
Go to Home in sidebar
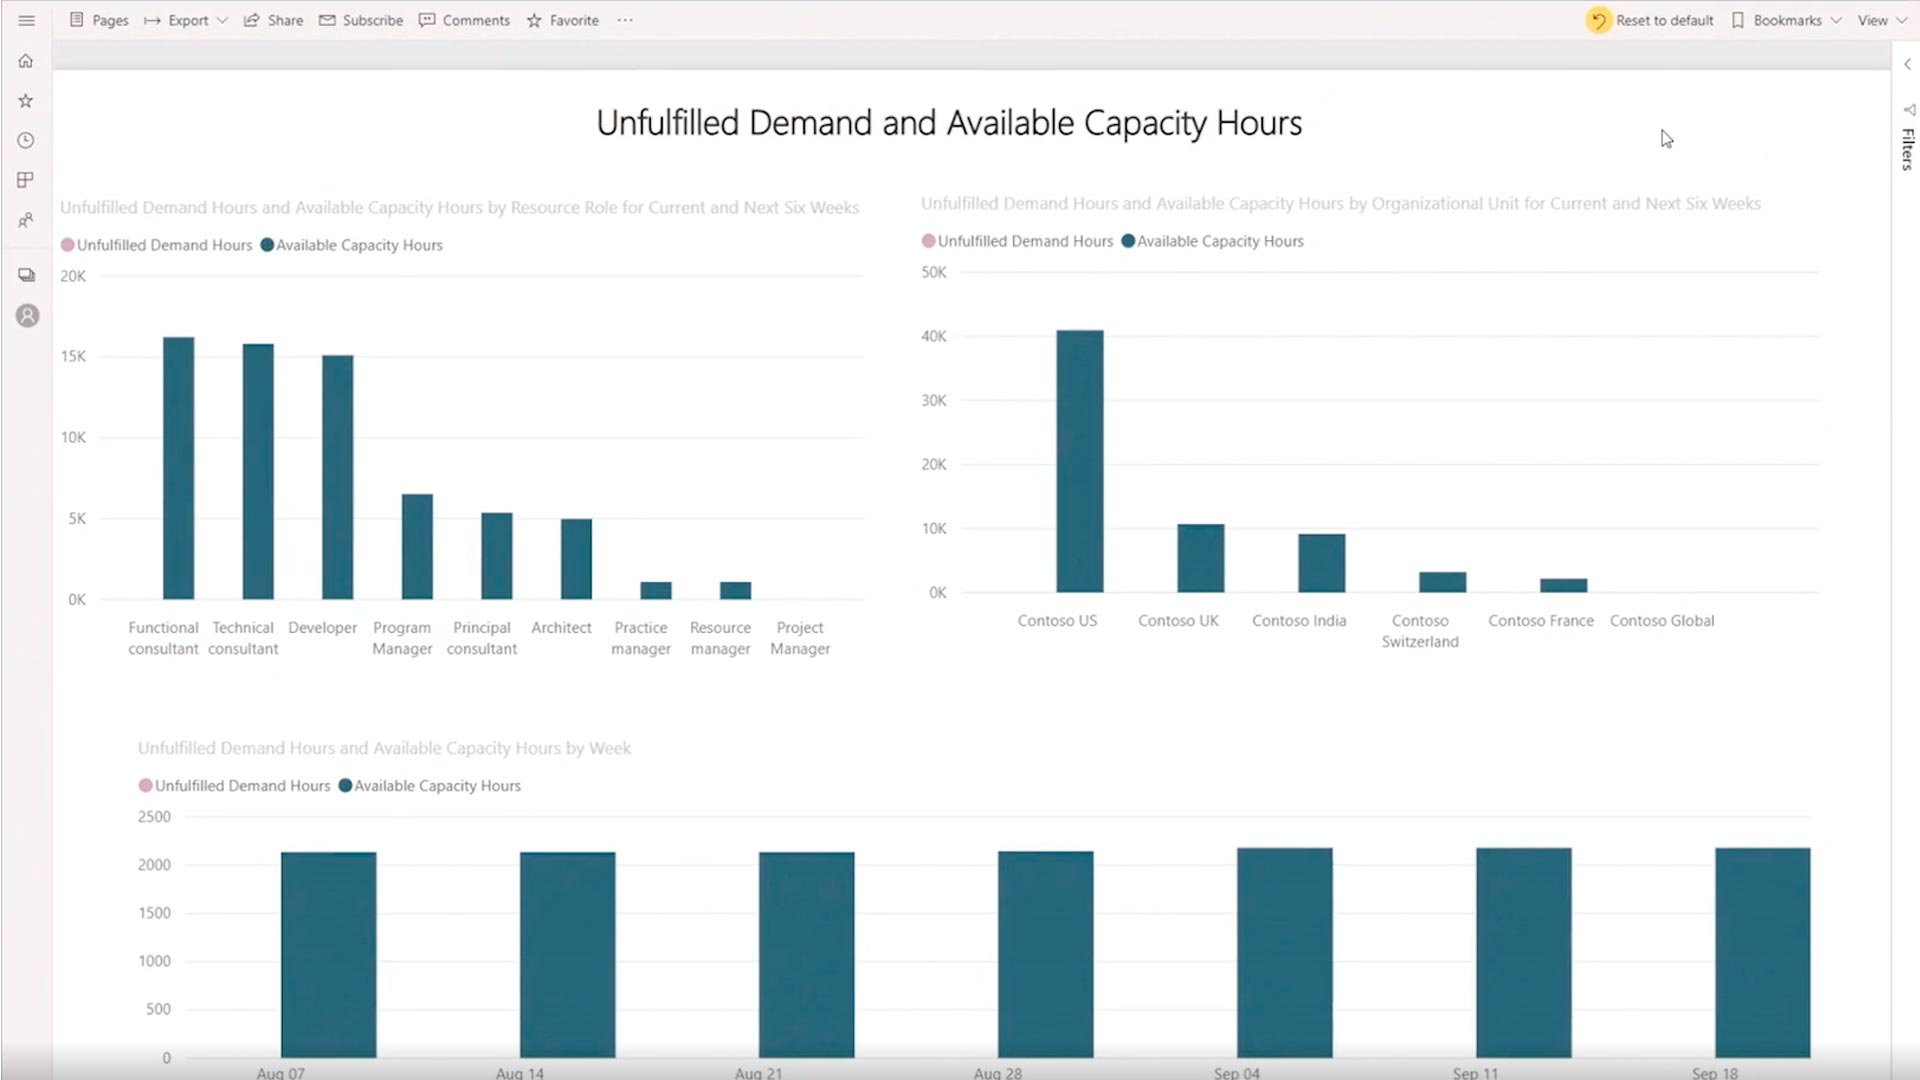pyautogui.click(x=26, y=61)
